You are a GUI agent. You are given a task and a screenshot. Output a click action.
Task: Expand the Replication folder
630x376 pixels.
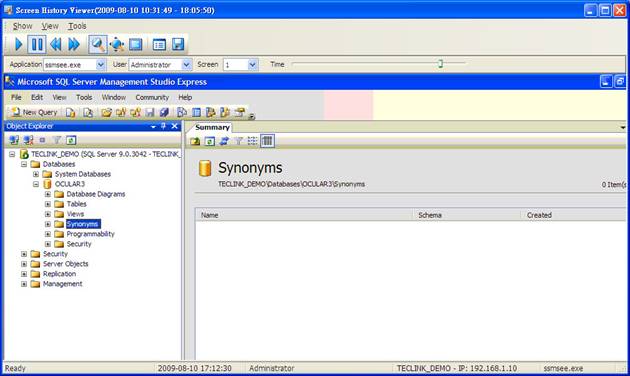coord(24,274)
